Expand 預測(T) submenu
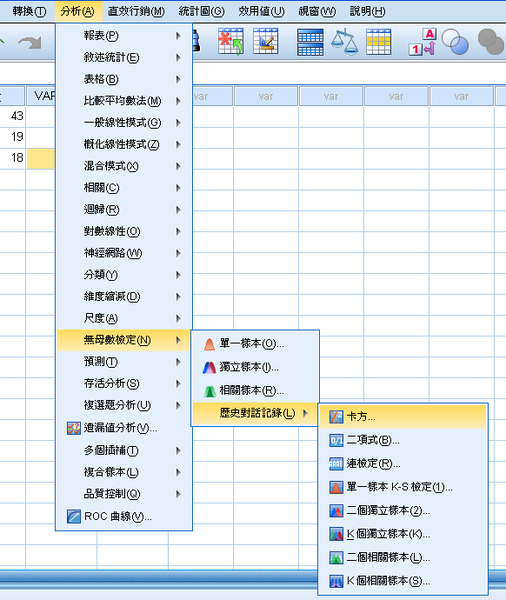The image size is (506, 600). point(124,362)
